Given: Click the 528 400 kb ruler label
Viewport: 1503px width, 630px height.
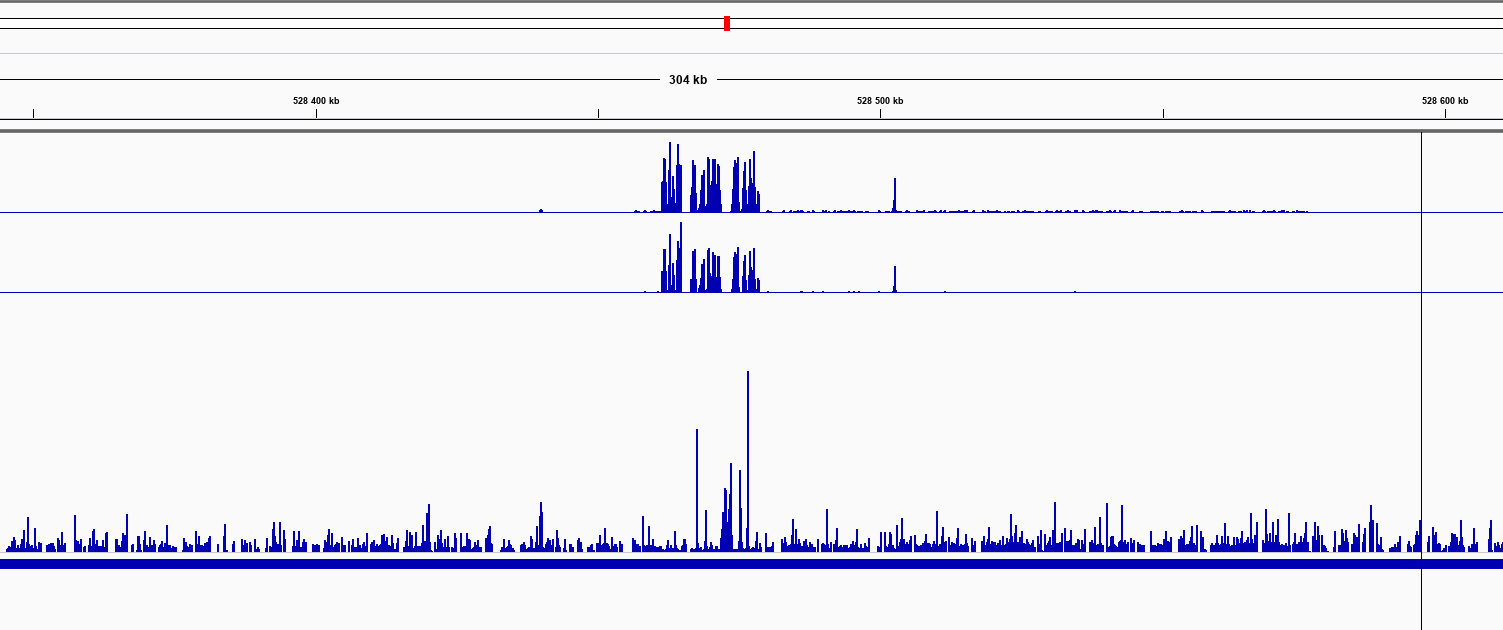Looking at the screenshot, I should (316, 101).
